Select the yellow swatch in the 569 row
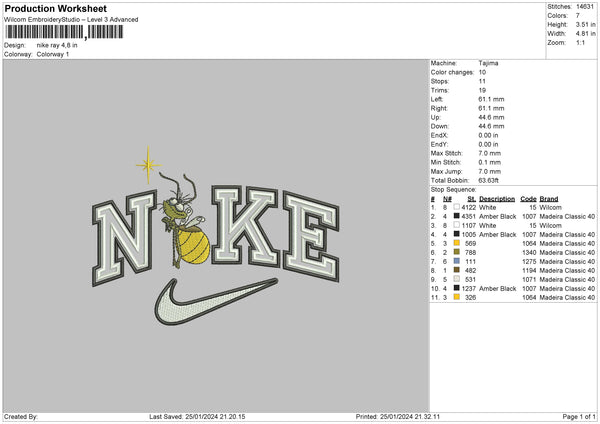The height and width of the screenshot is (424, 600). pos(457,243)
